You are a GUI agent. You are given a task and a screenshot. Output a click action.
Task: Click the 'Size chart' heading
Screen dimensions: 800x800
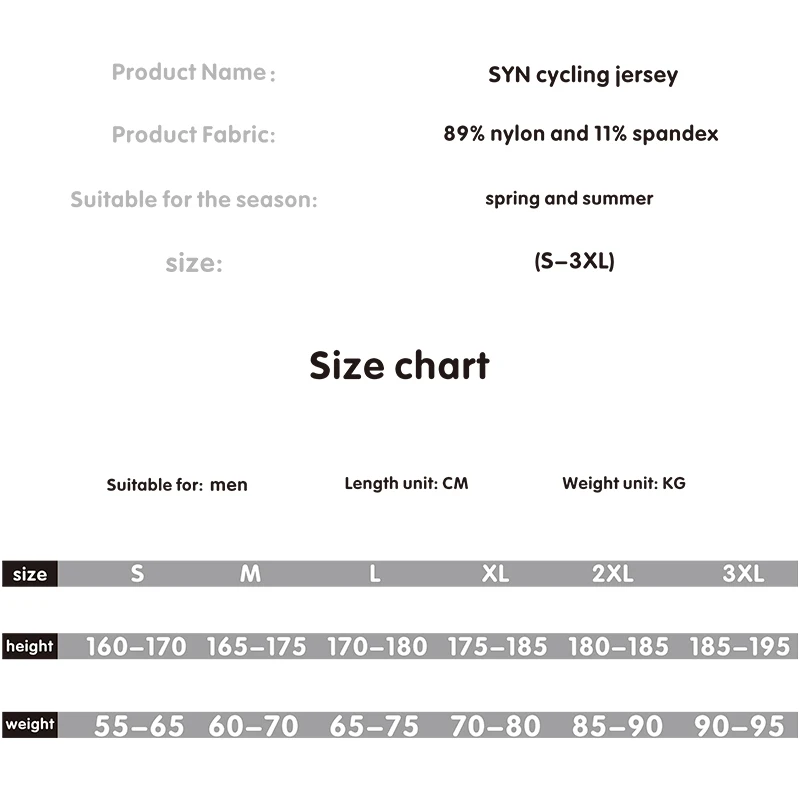click(x=399, y=366)
